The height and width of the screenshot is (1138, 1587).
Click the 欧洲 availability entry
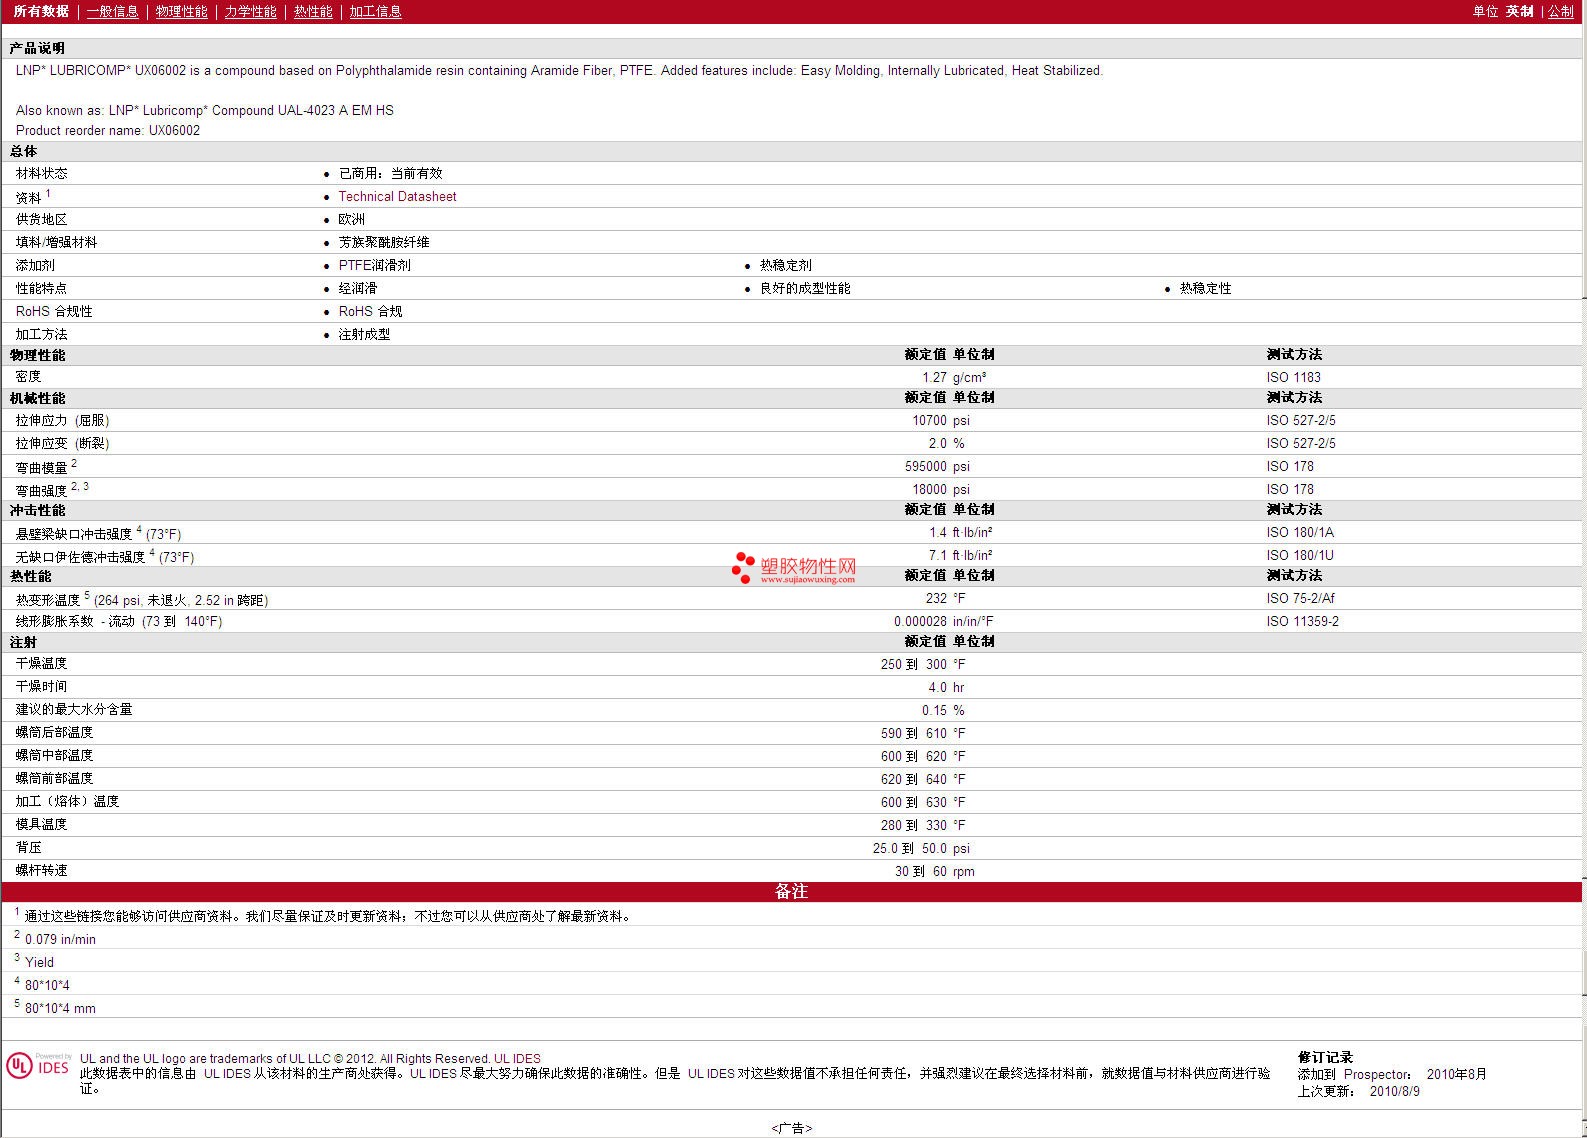click(x=351, y=219)
